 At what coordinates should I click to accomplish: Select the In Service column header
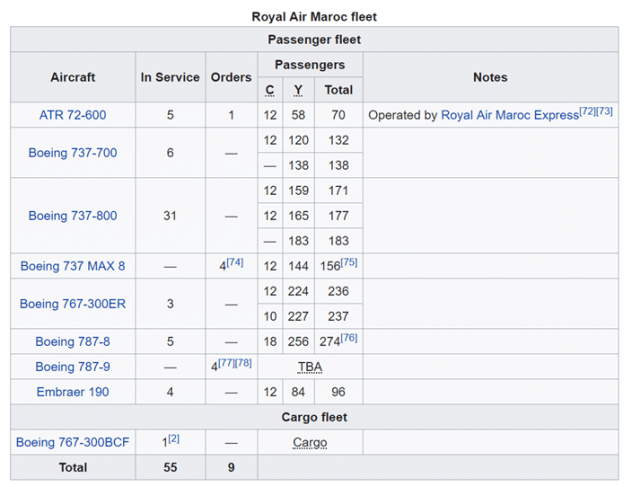tap(170, 77)
